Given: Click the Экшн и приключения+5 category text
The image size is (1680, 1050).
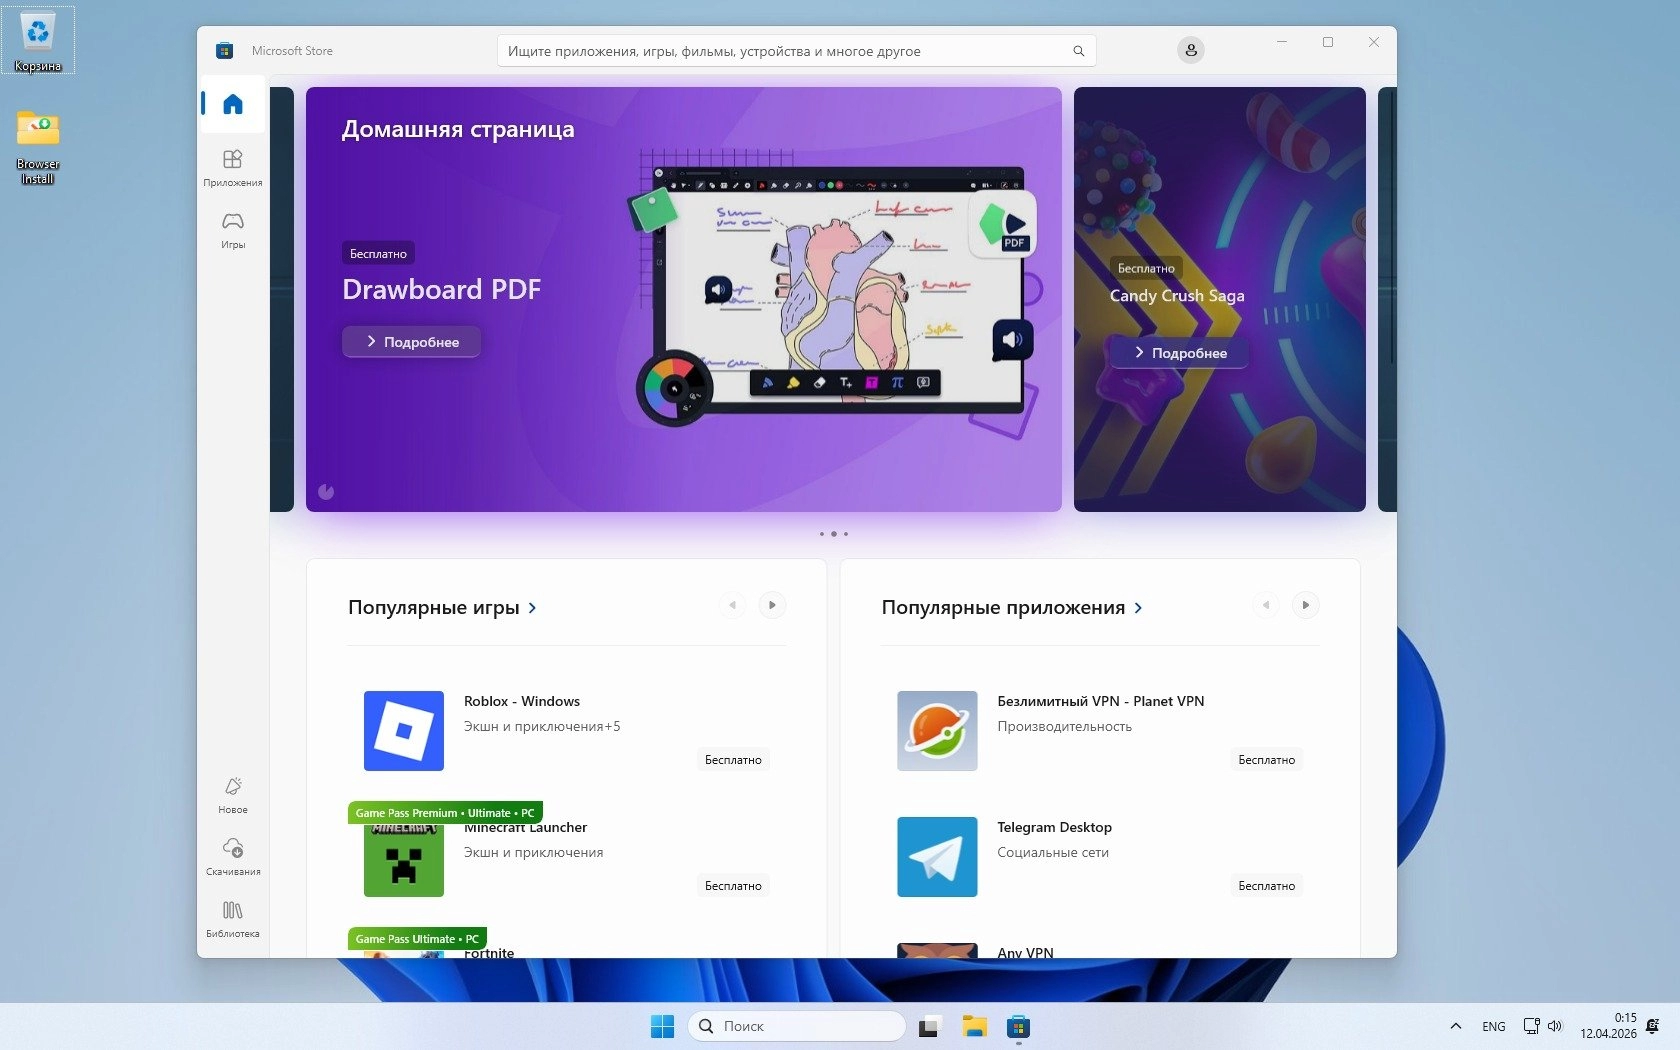Looking at the screenshot, I should tap(542, 727).
